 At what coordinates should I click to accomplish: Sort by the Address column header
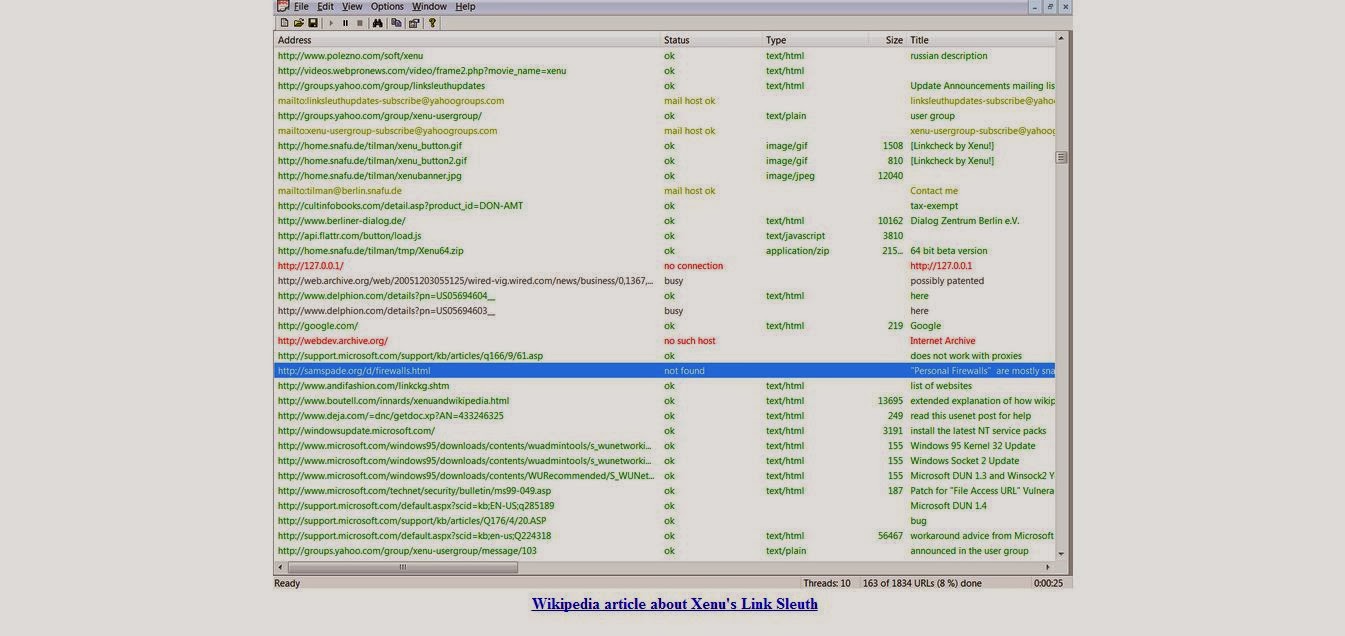(x=467, y=40)
